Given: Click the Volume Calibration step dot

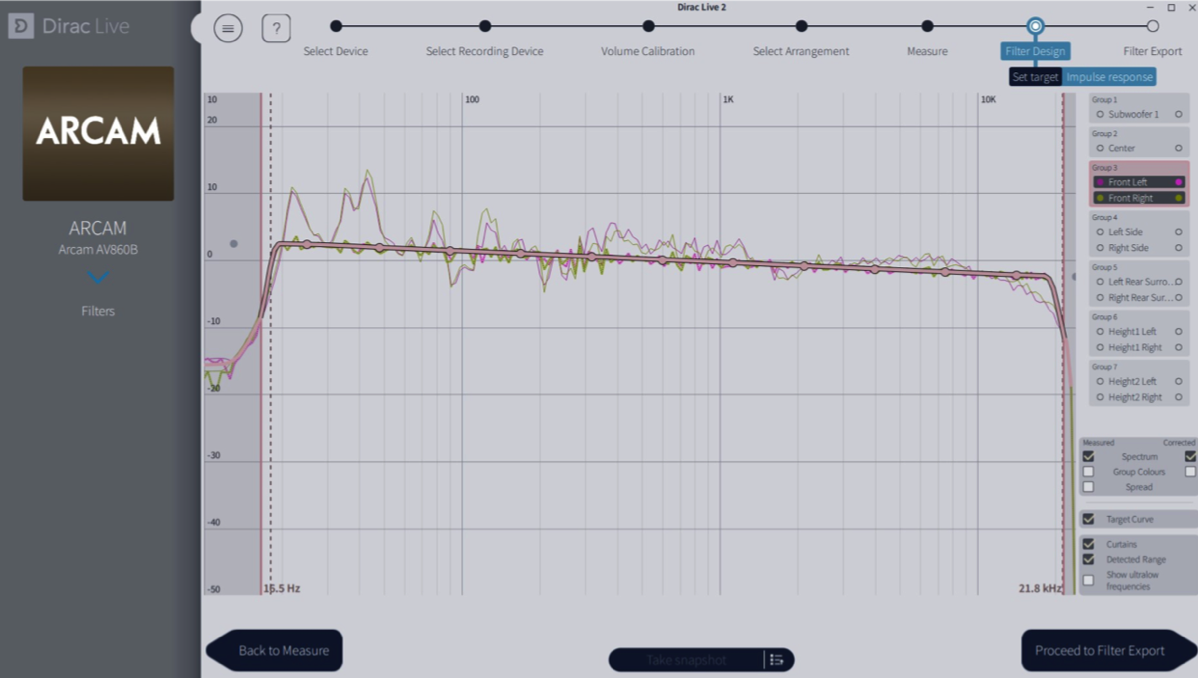Looking at the screenshot, I should pos(648,26).
